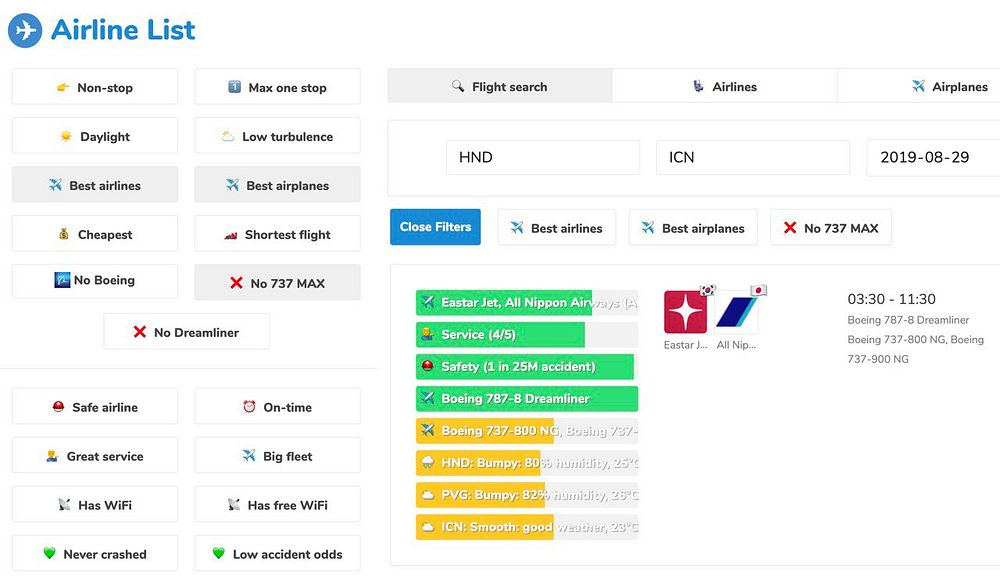Click the cloud icon on Low turbulence
1000x584 pixels.
tap(228, 136)
